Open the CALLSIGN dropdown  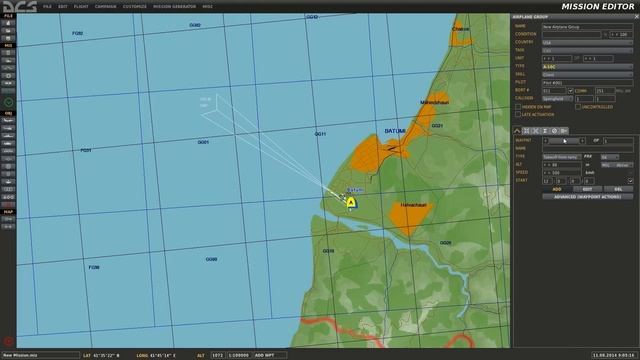(x=557, y=99)
